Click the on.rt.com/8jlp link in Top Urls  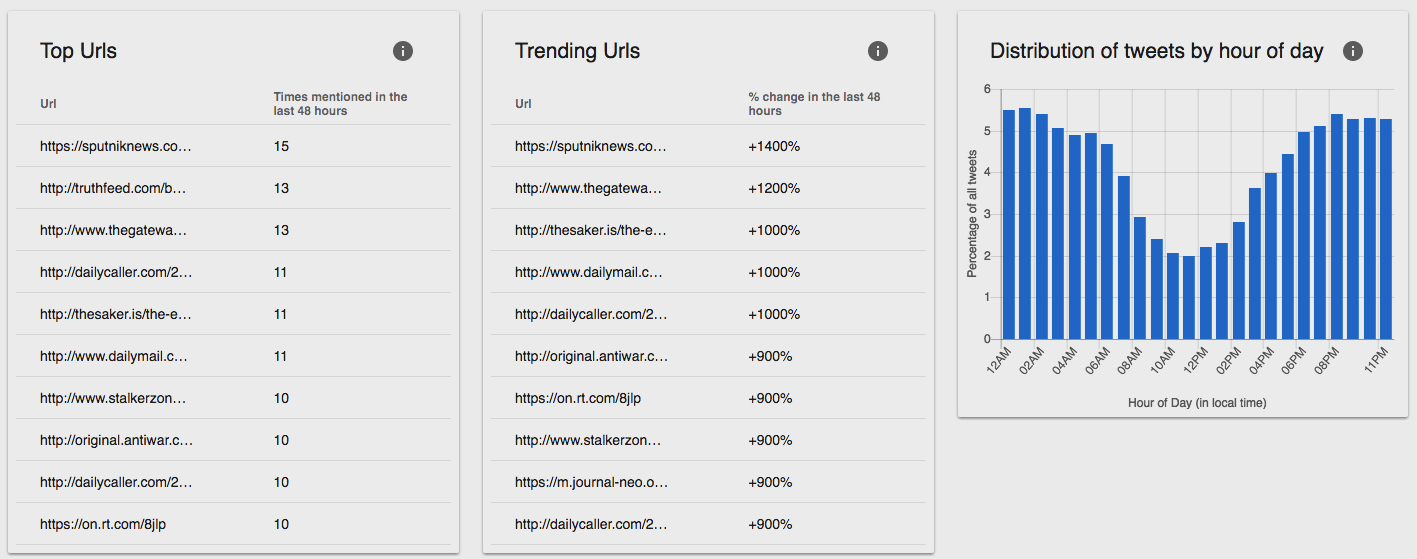[96, 524]
